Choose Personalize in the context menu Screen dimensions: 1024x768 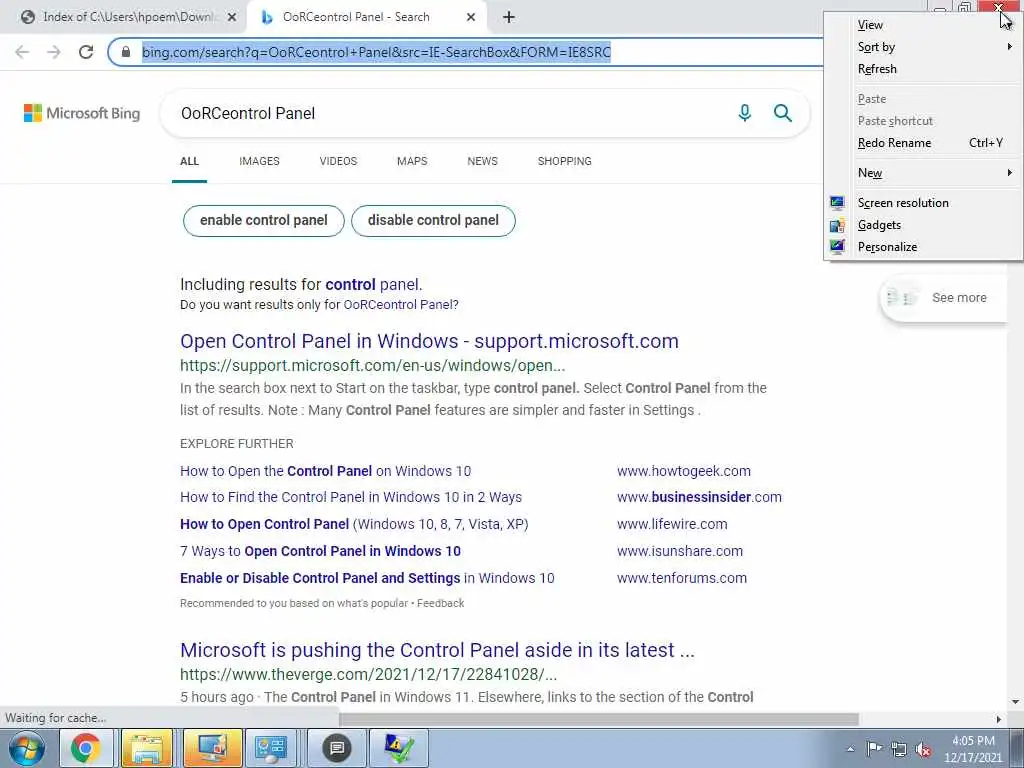(x=923, y=247)
